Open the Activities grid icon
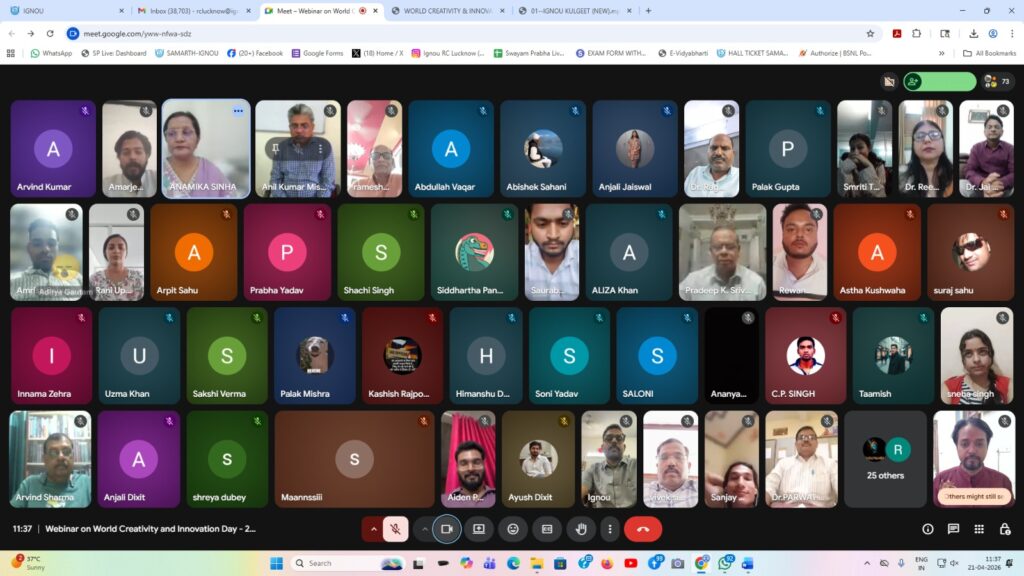 (979, 529)
